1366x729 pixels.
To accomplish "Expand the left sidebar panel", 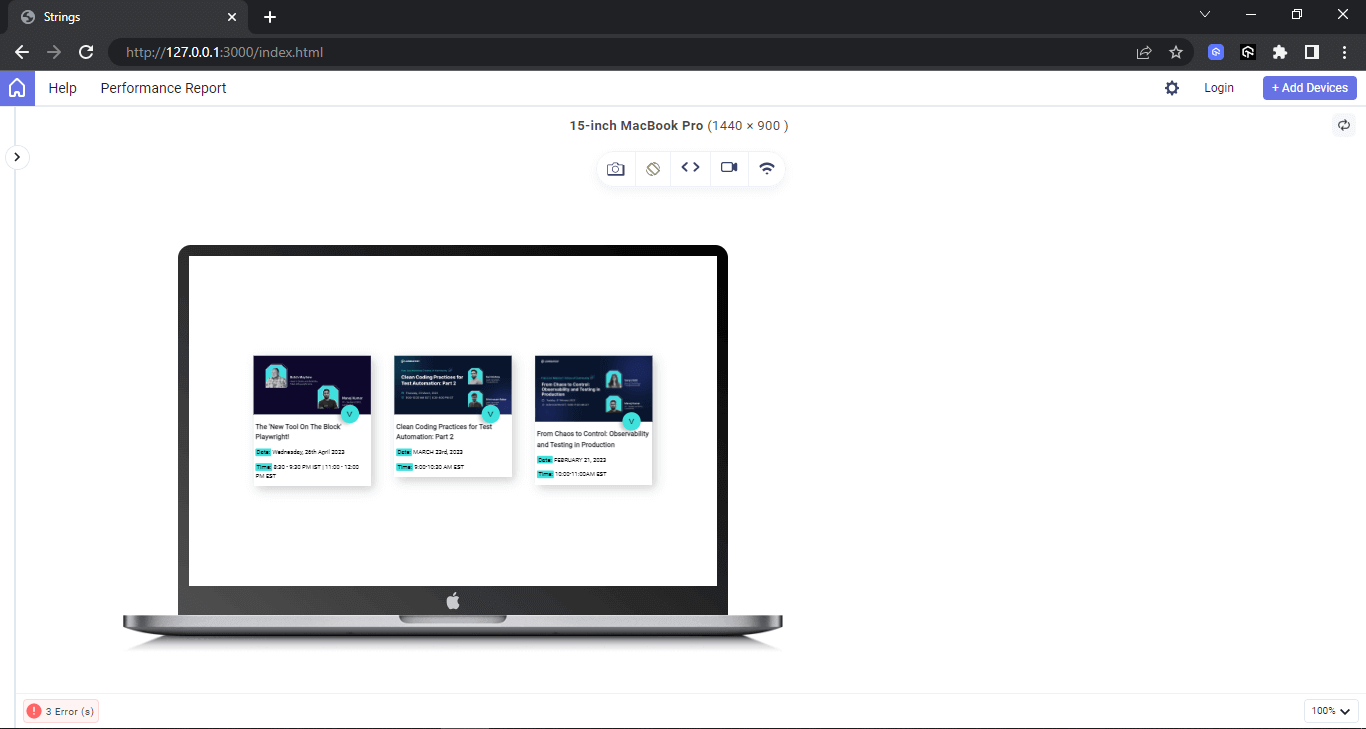I will 17,157.
